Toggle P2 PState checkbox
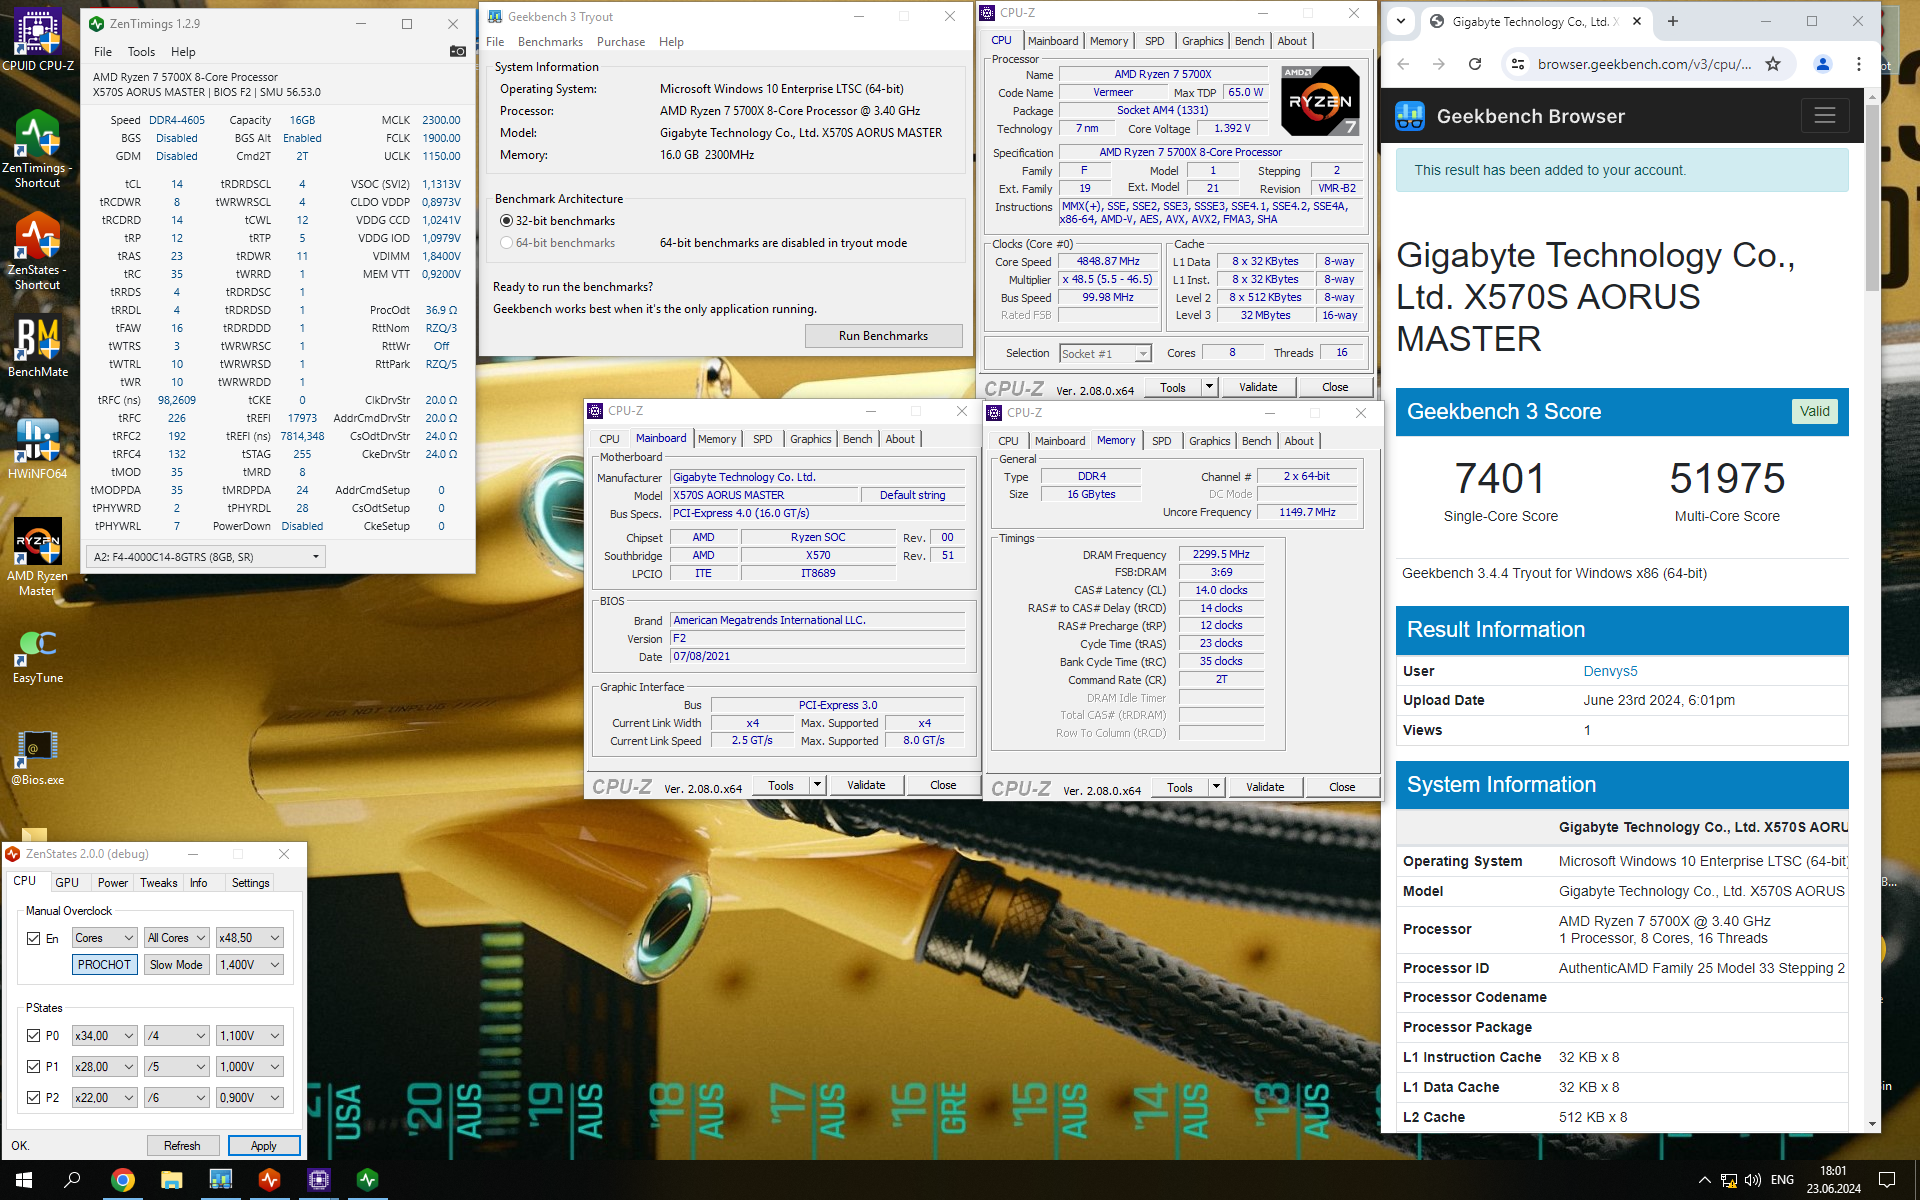The width and height of the screenshot is (1920, 1200). [34, 1098]
